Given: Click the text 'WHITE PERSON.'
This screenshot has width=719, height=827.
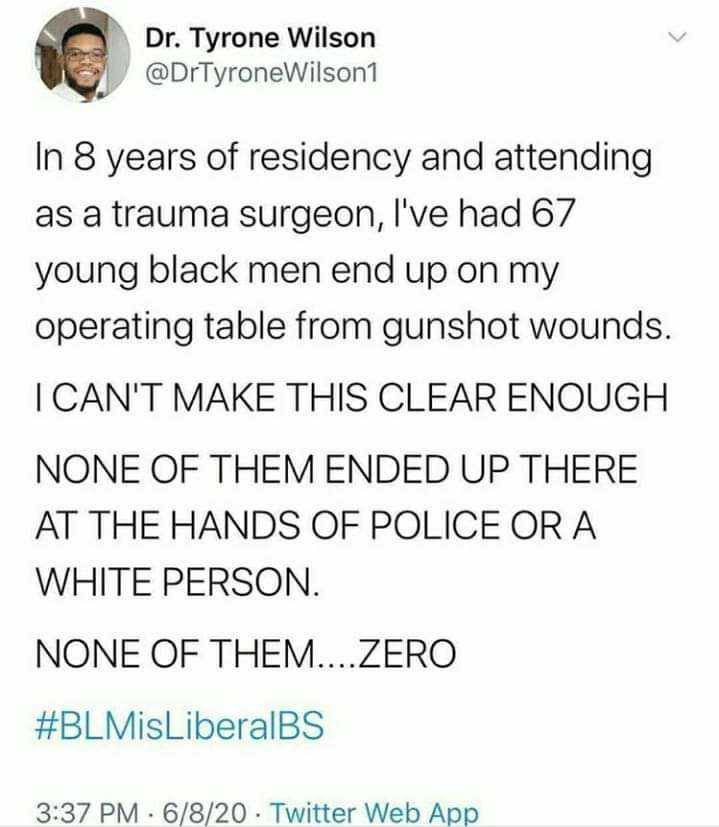Looking at the screenshot, I should pos(178,582).
